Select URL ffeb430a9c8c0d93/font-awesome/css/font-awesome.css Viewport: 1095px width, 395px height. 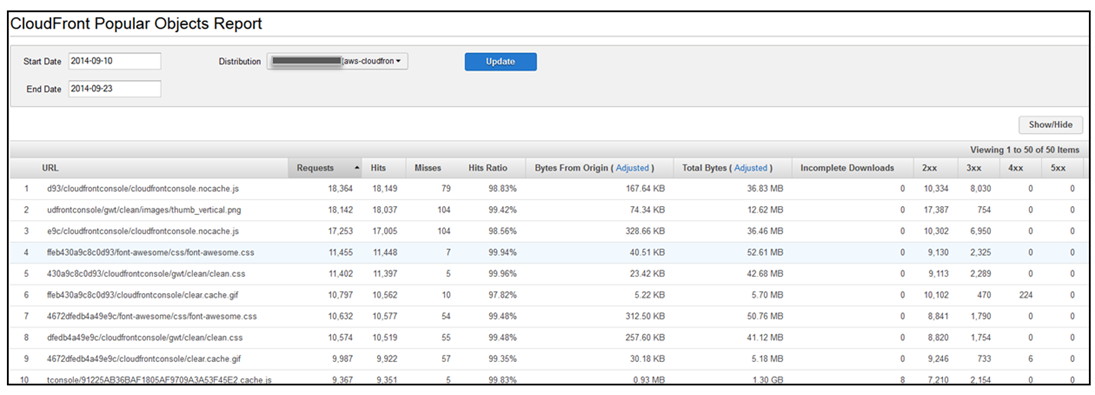click(150, 253)
